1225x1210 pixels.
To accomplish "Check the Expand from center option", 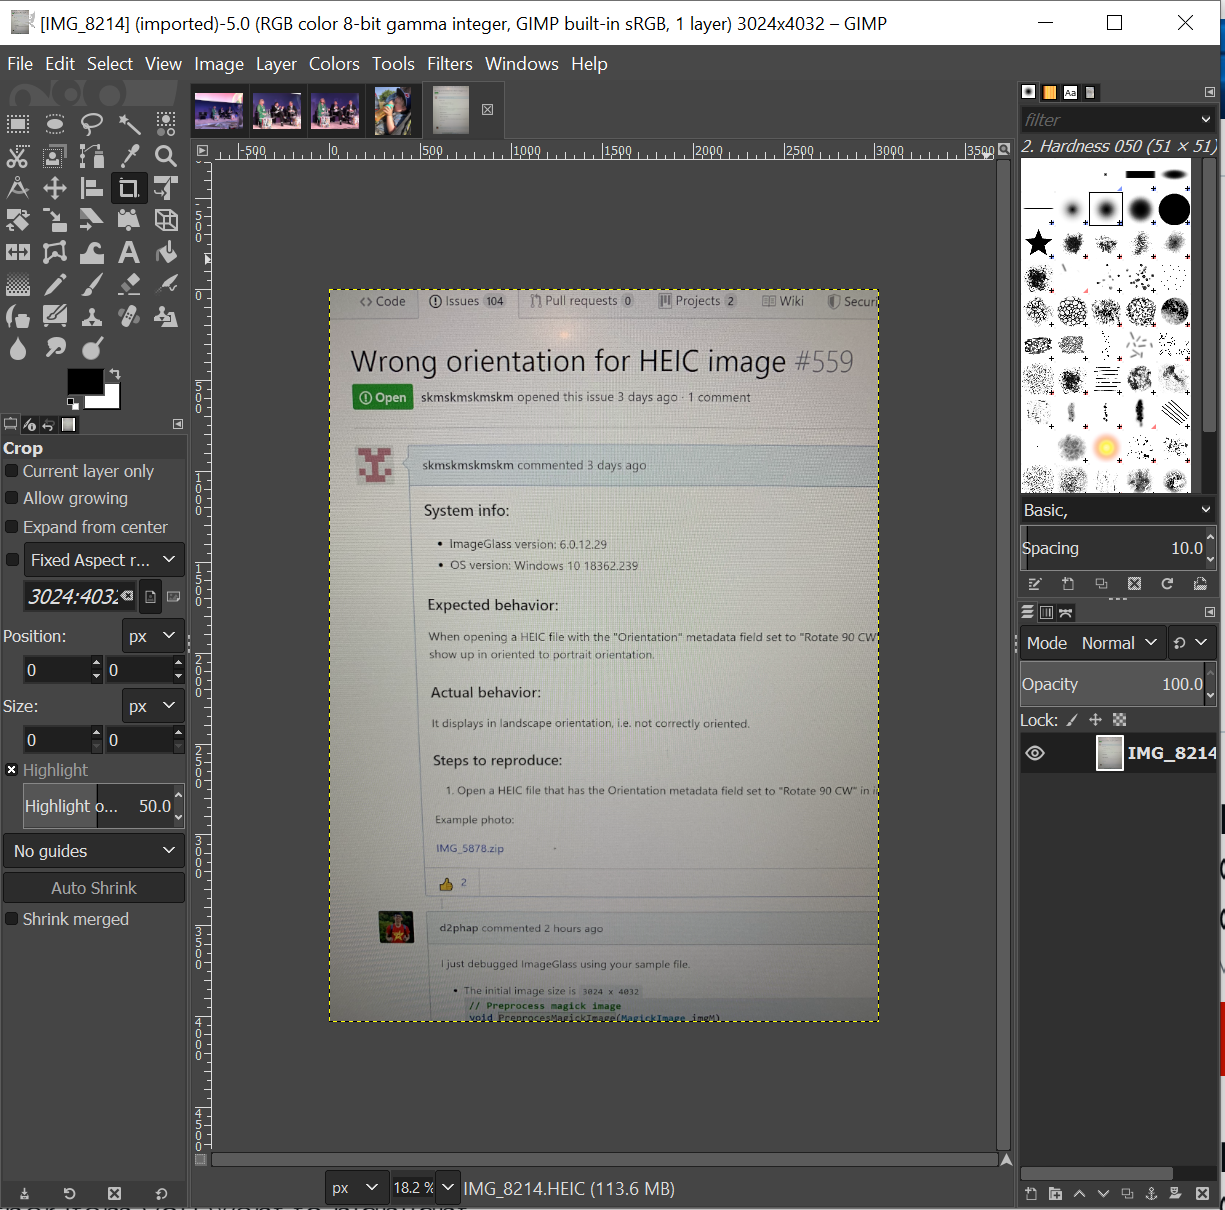I will [12, 527].
